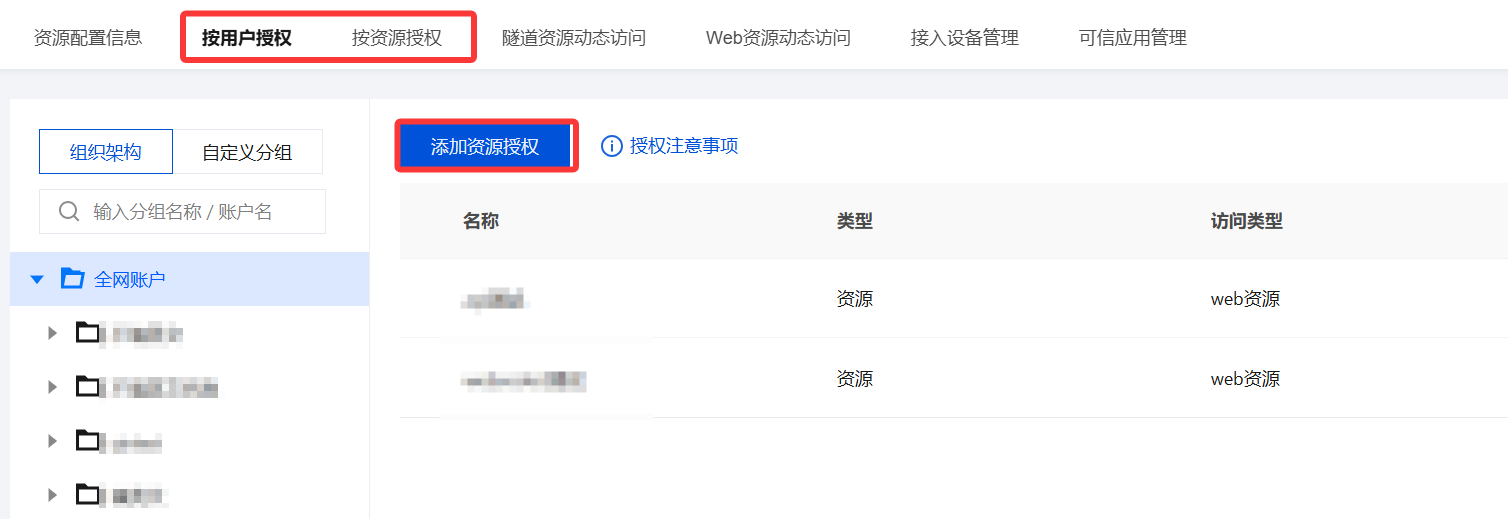1508x519 pixels.
Task: Select the 组织架构 toggle option
Action: coord(106,152)
